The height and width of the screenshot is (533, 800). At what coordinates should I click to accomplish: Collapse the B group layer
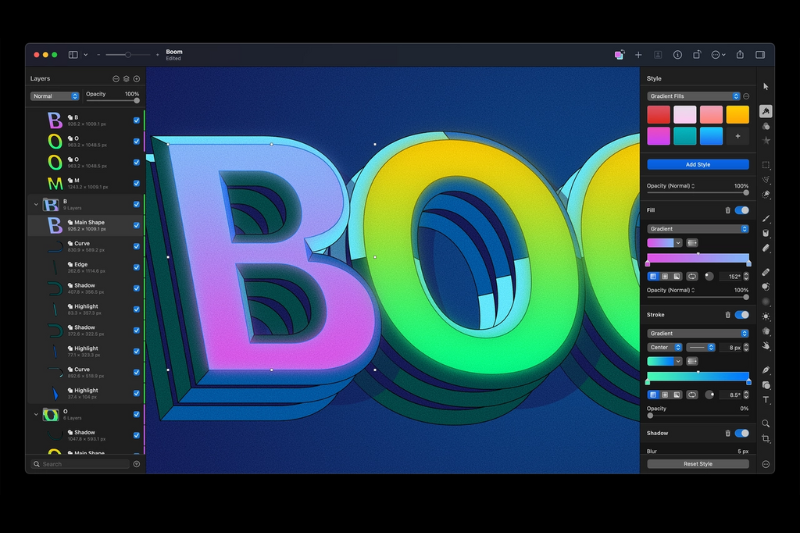tap(36, 205)
